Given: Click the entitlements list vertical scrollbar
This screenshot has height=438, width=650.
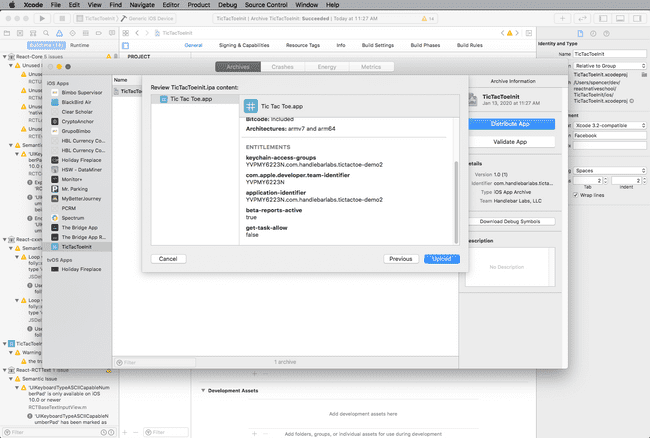Looking at the screenshot, I should [x=456, y=202].
